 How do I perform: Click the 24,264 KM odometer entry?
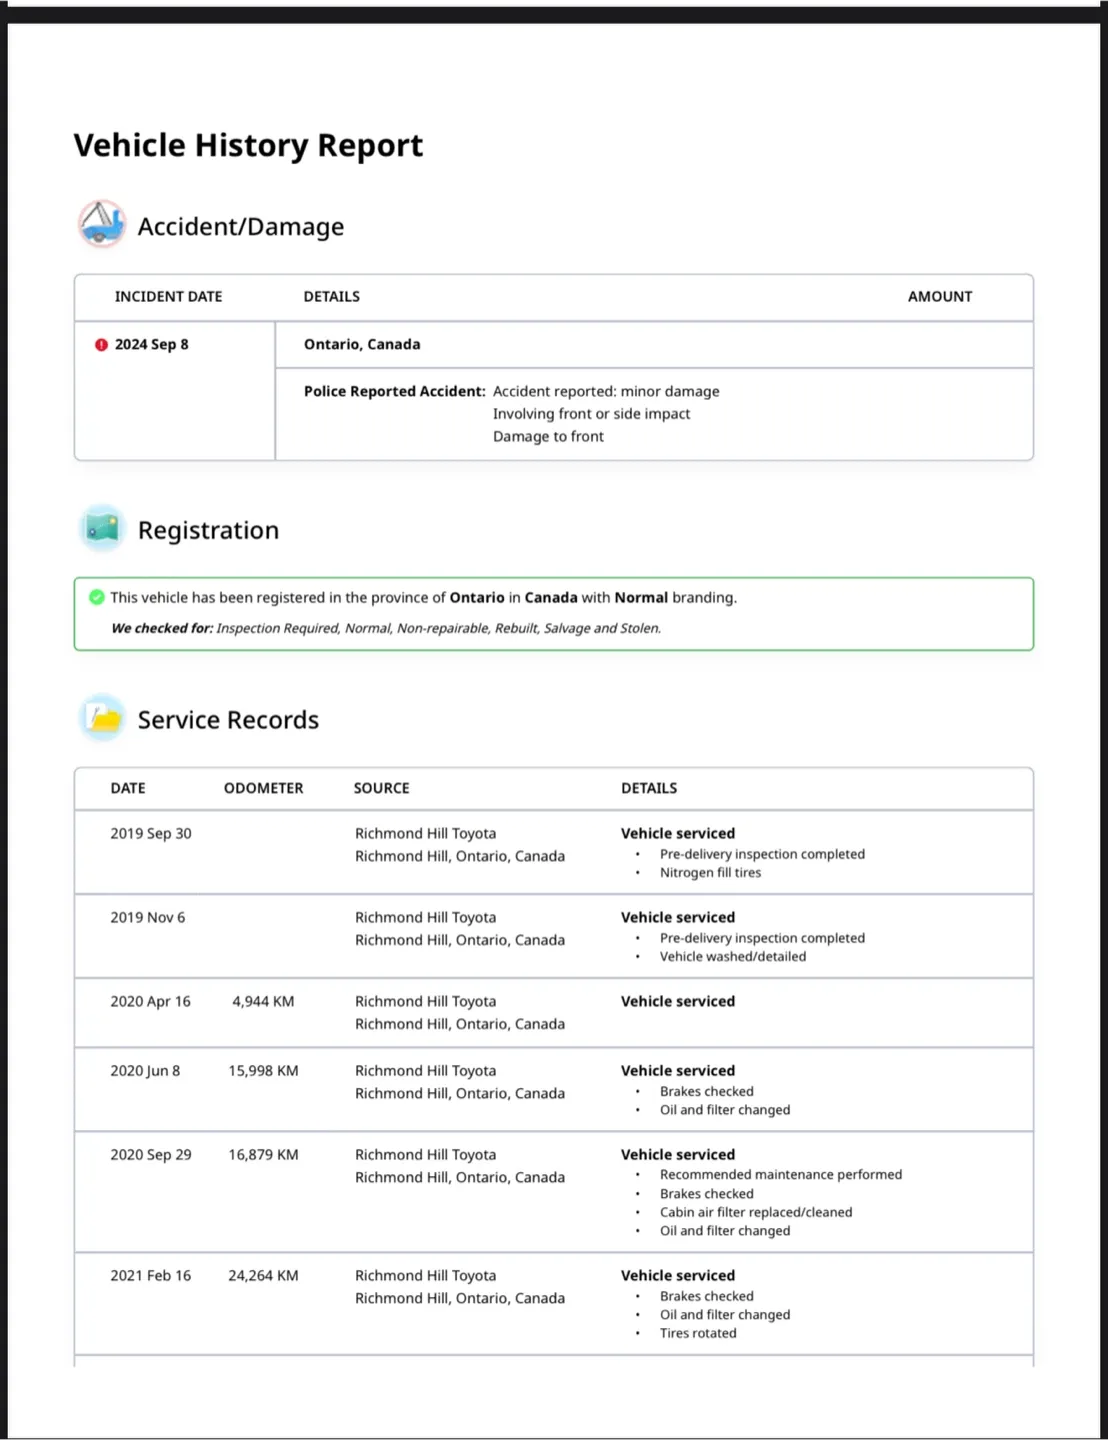point(263,1276)
